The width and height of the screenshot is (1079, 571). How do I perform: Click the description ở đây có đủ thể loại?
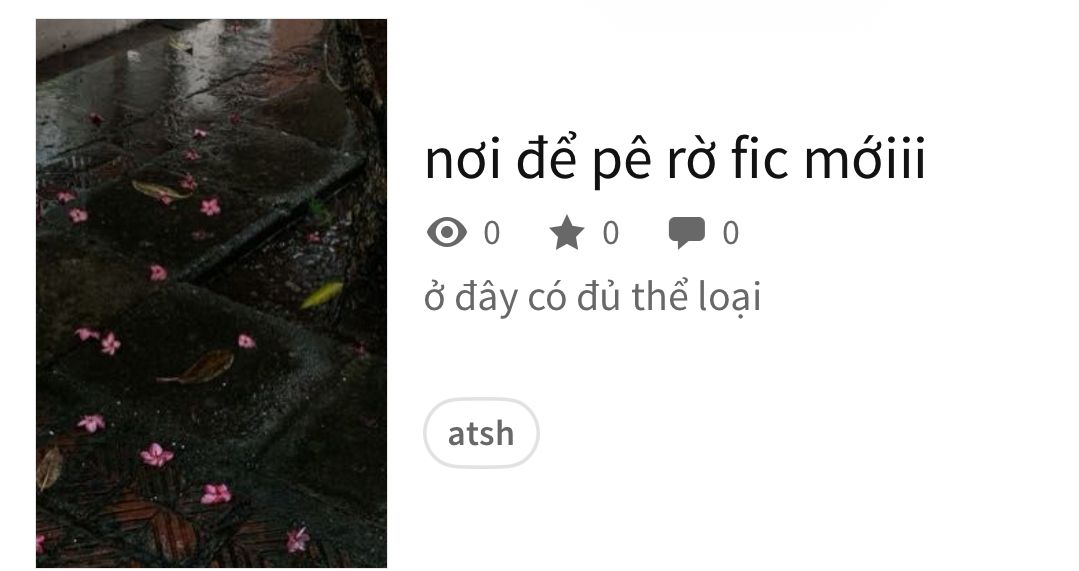(x=592, y=298)
